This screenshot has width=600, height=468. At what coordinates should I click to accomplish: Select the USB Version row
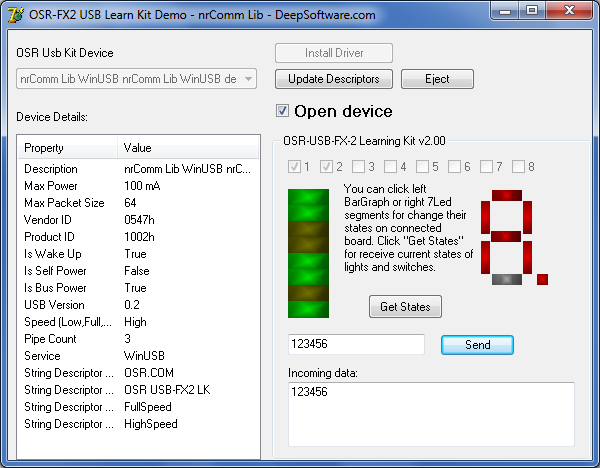[x=138, y=305]
